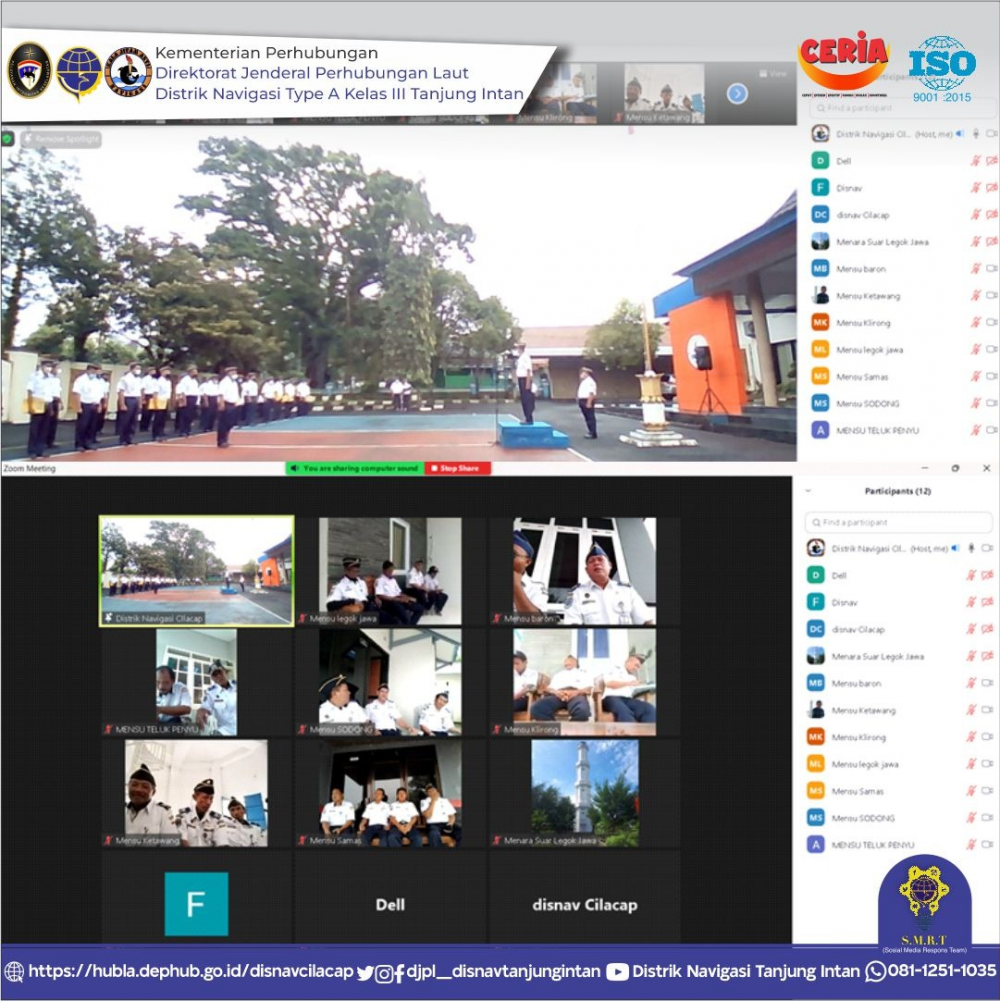Click 'Distrik Navigasi Cil...' host row in Participants (12) panel
The width and height of the screenshot is (1000, 1001).
898,548
